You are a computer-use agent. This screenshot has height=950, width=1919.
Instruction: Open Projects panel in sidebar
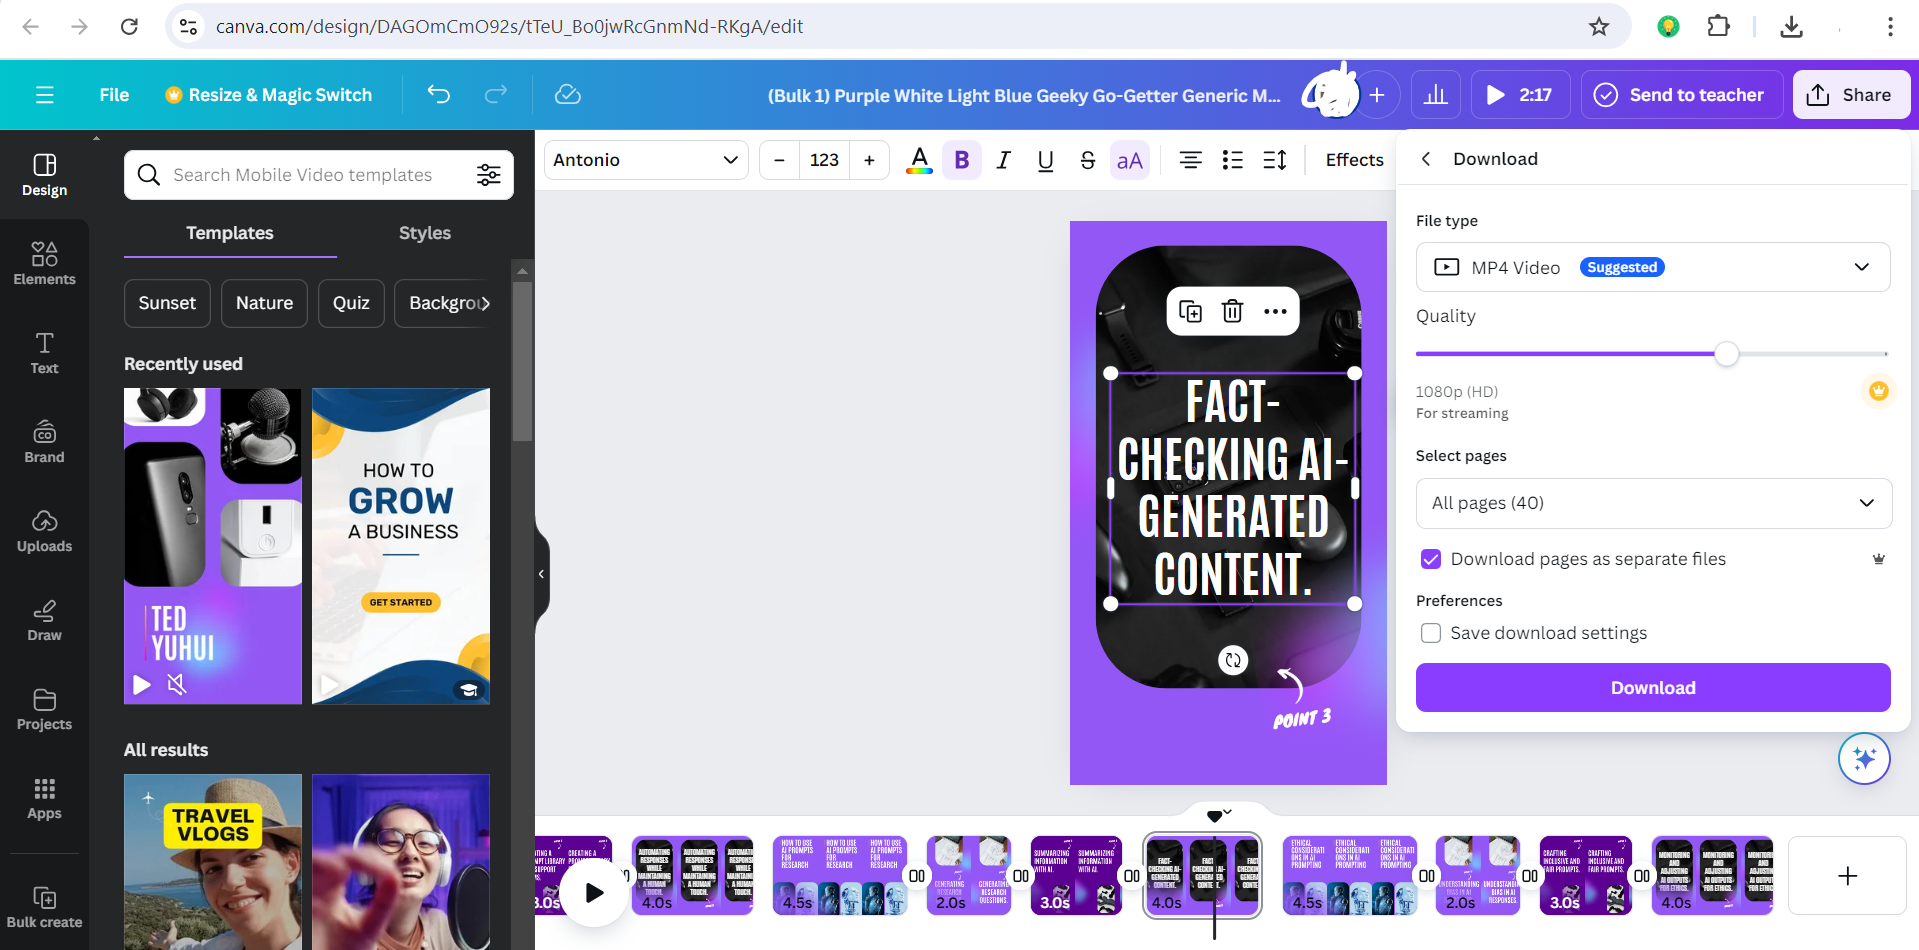click(44, 709)
